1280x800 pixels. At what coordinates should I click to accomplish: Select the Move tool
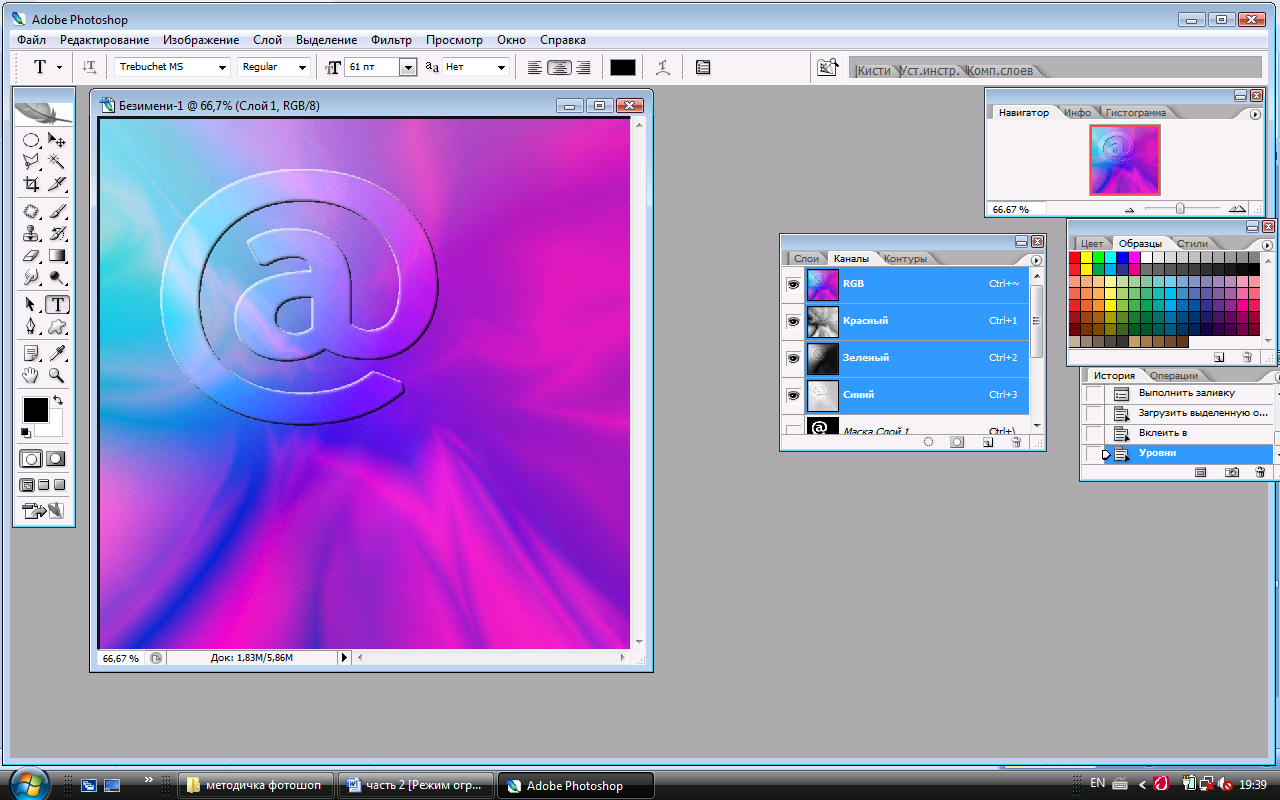click(x=57, y=141)
